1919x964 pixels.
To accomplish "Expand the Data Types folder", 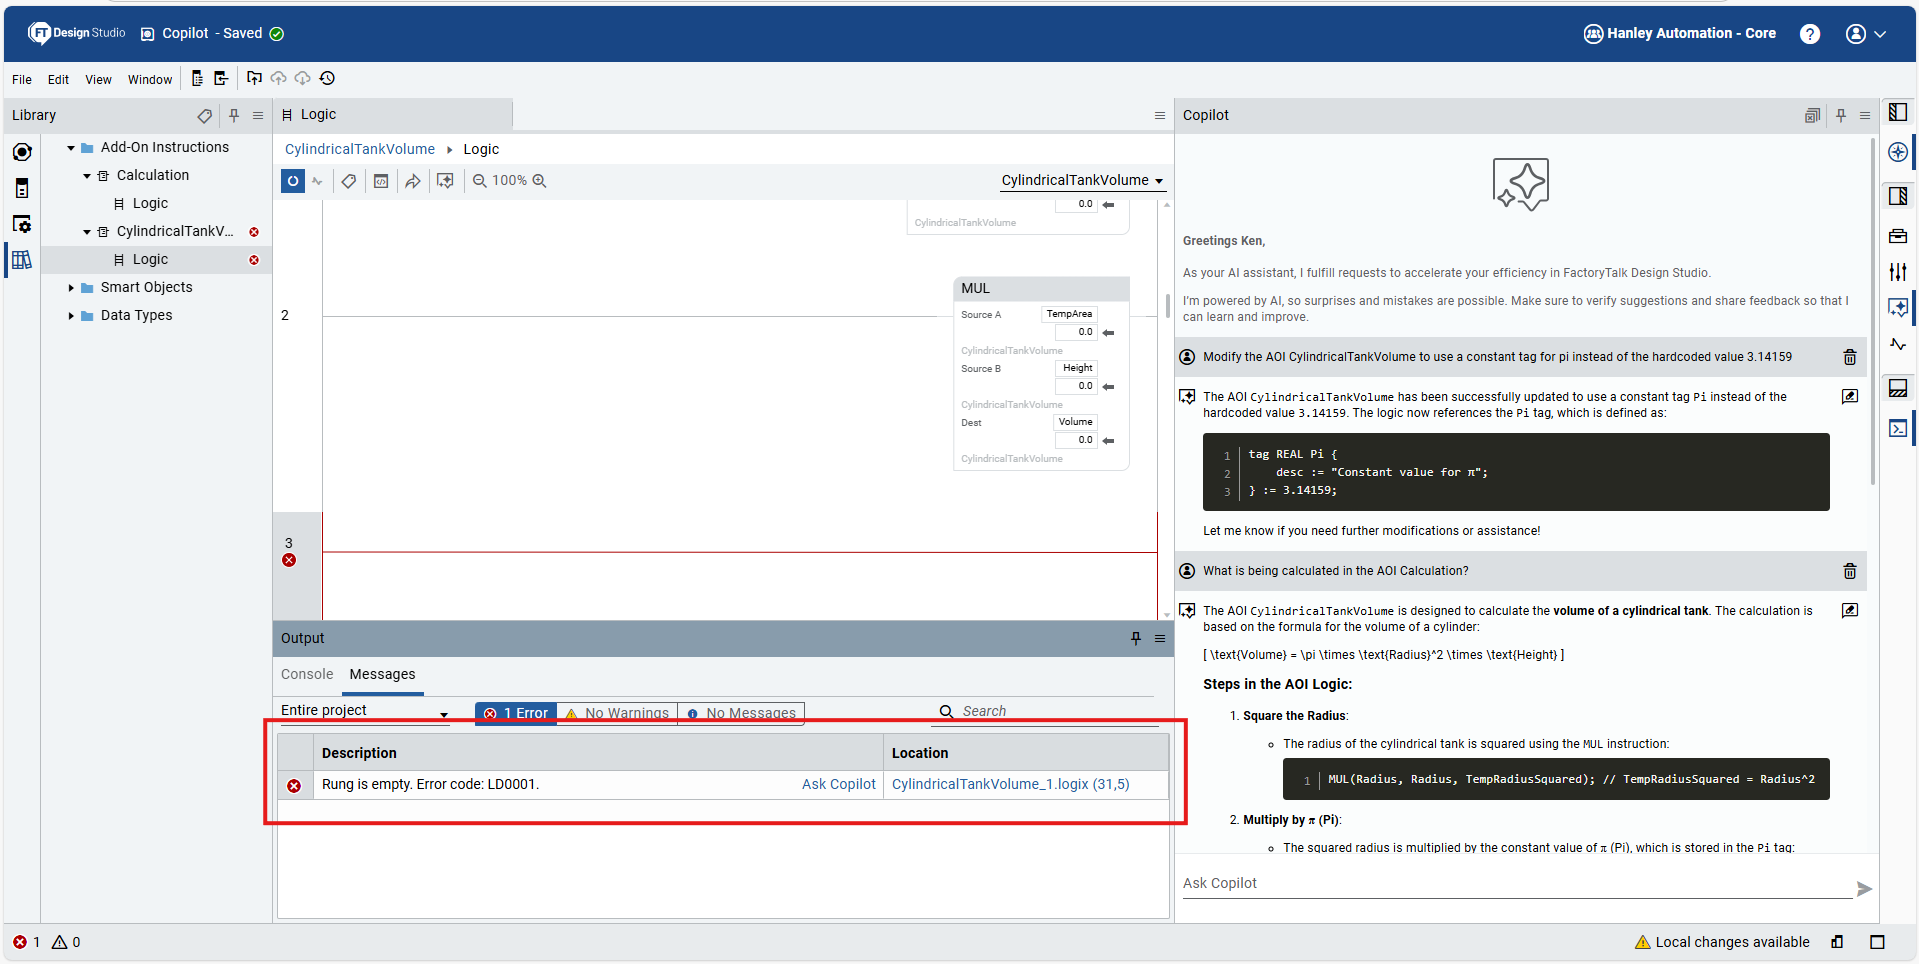I will [x=71, y=316].
